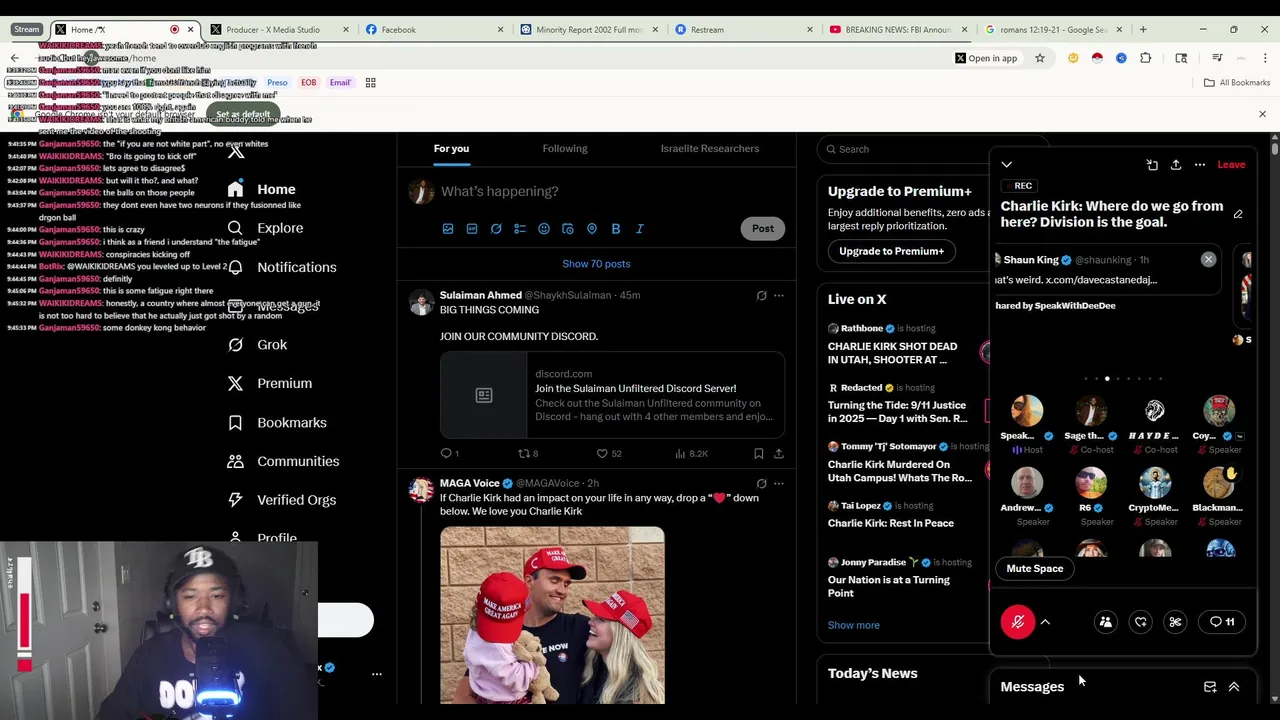The image size is (1280, 720).
Task: Pop out the Space window icon
Action: pos(1152,165)
